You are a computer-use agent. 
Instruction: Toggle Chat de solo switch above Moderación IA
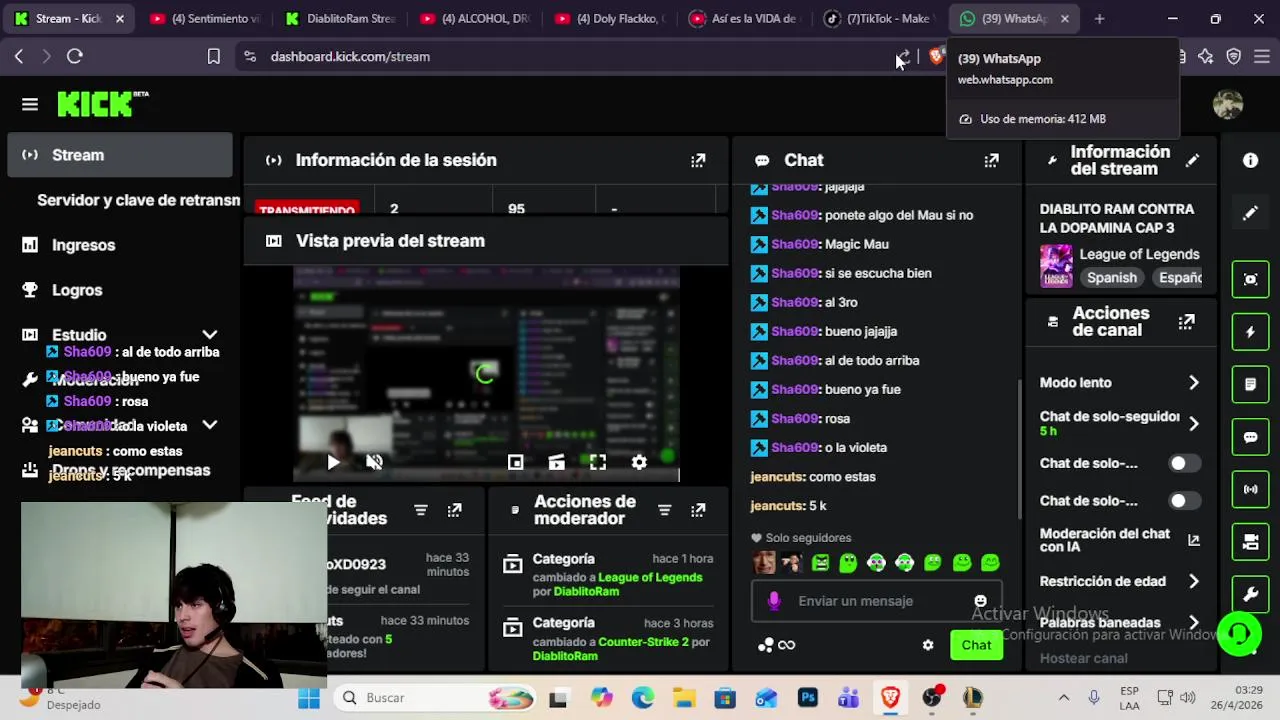1185,501
